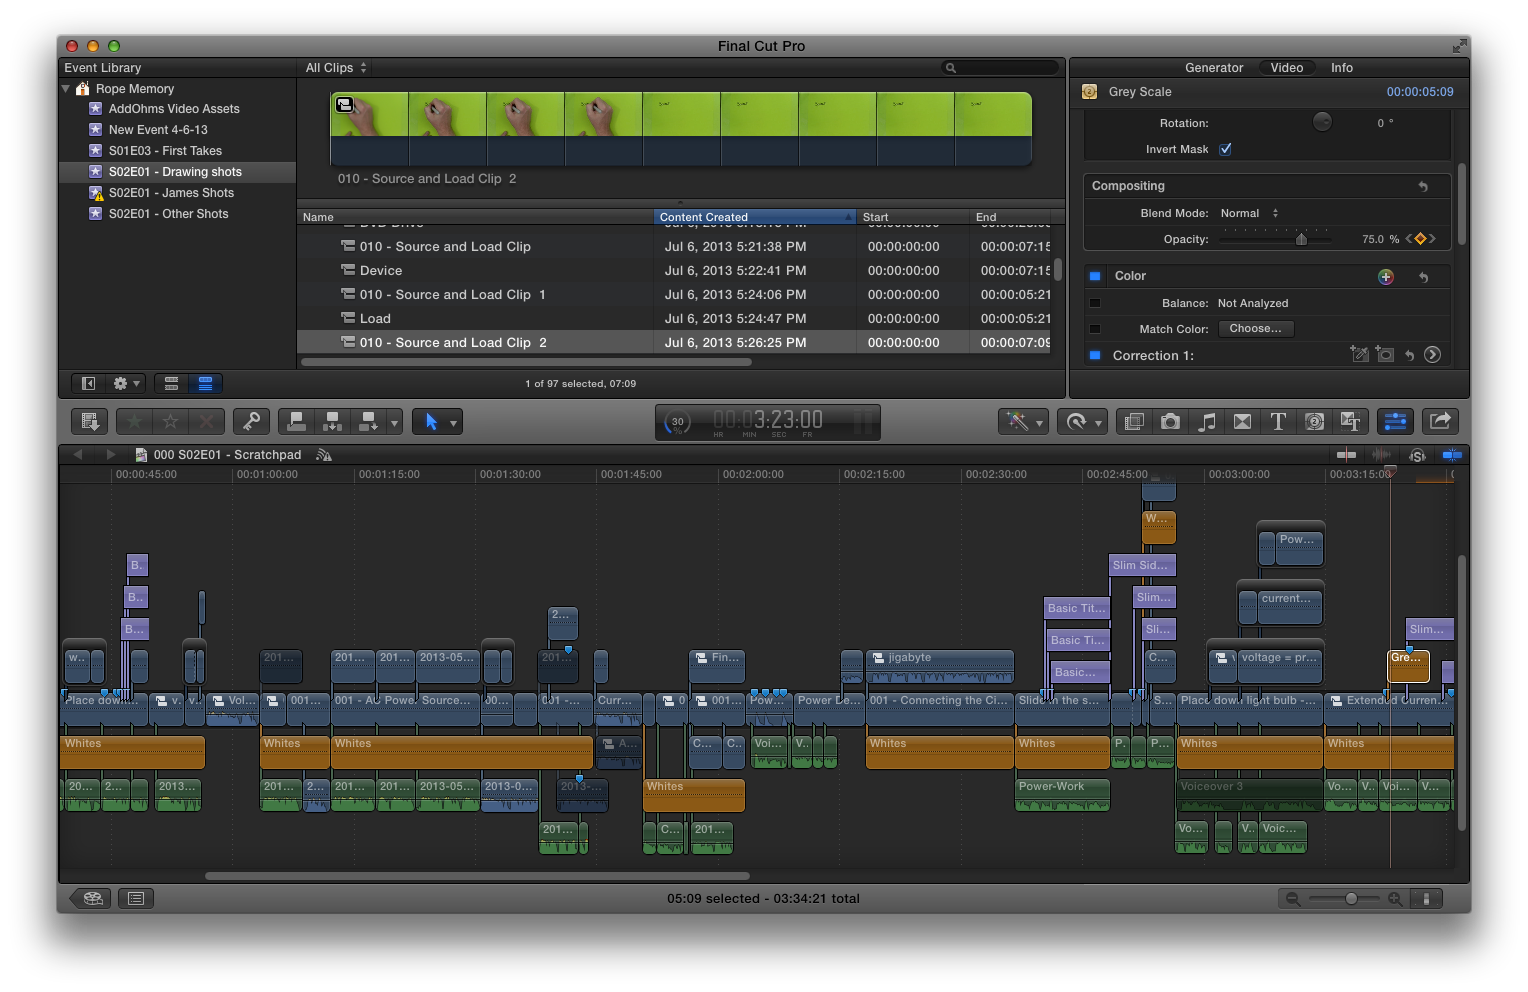Enable the Balance checkbox
The width and height of the screenshot is (1528, 992).
1094,303
